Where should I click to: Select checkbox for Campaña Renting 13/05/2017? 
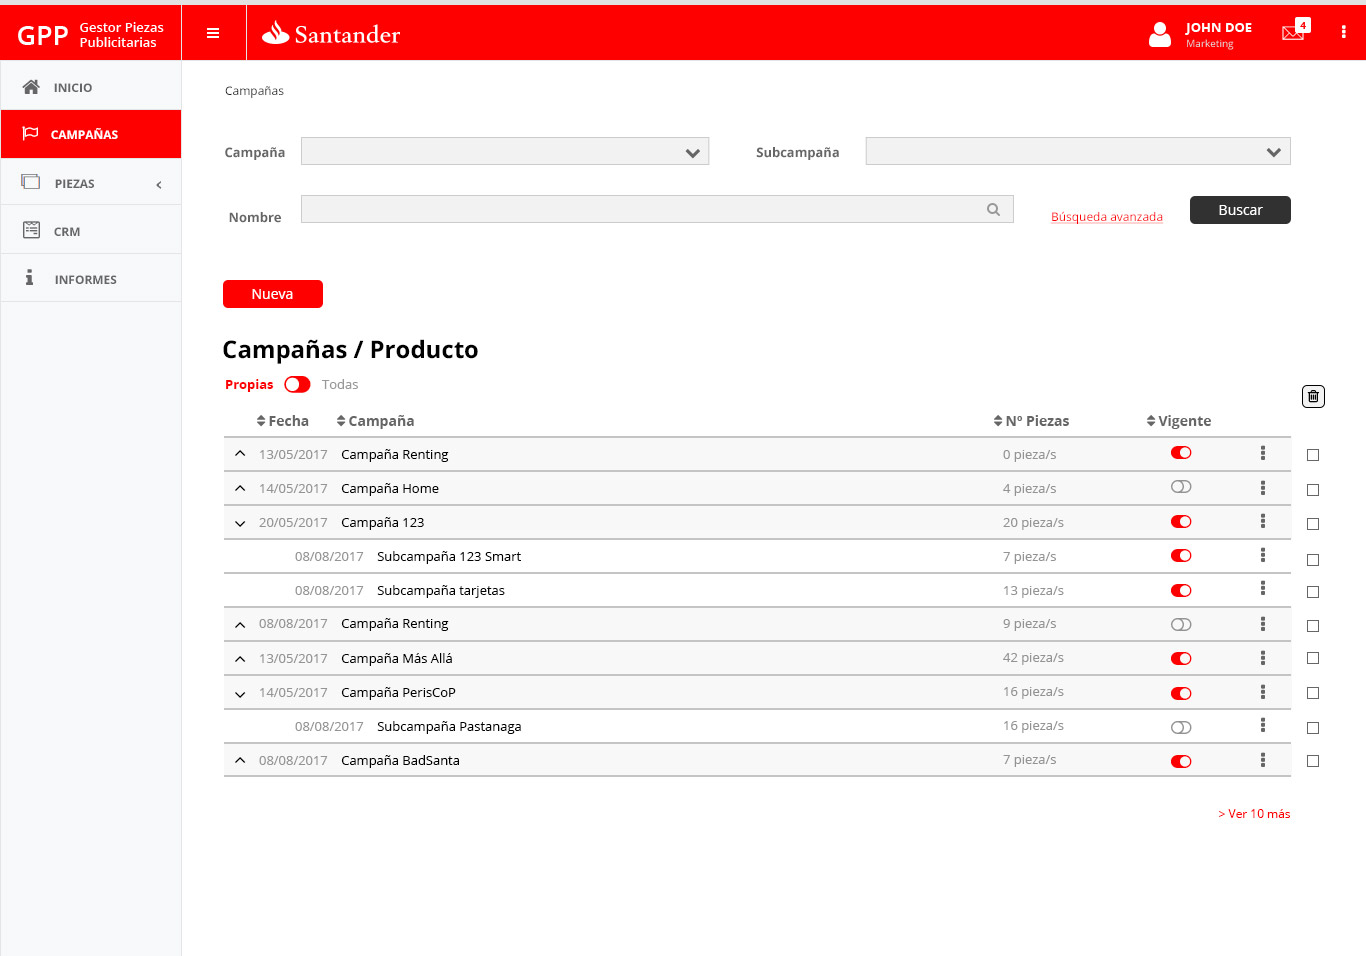coord(1313,455)
